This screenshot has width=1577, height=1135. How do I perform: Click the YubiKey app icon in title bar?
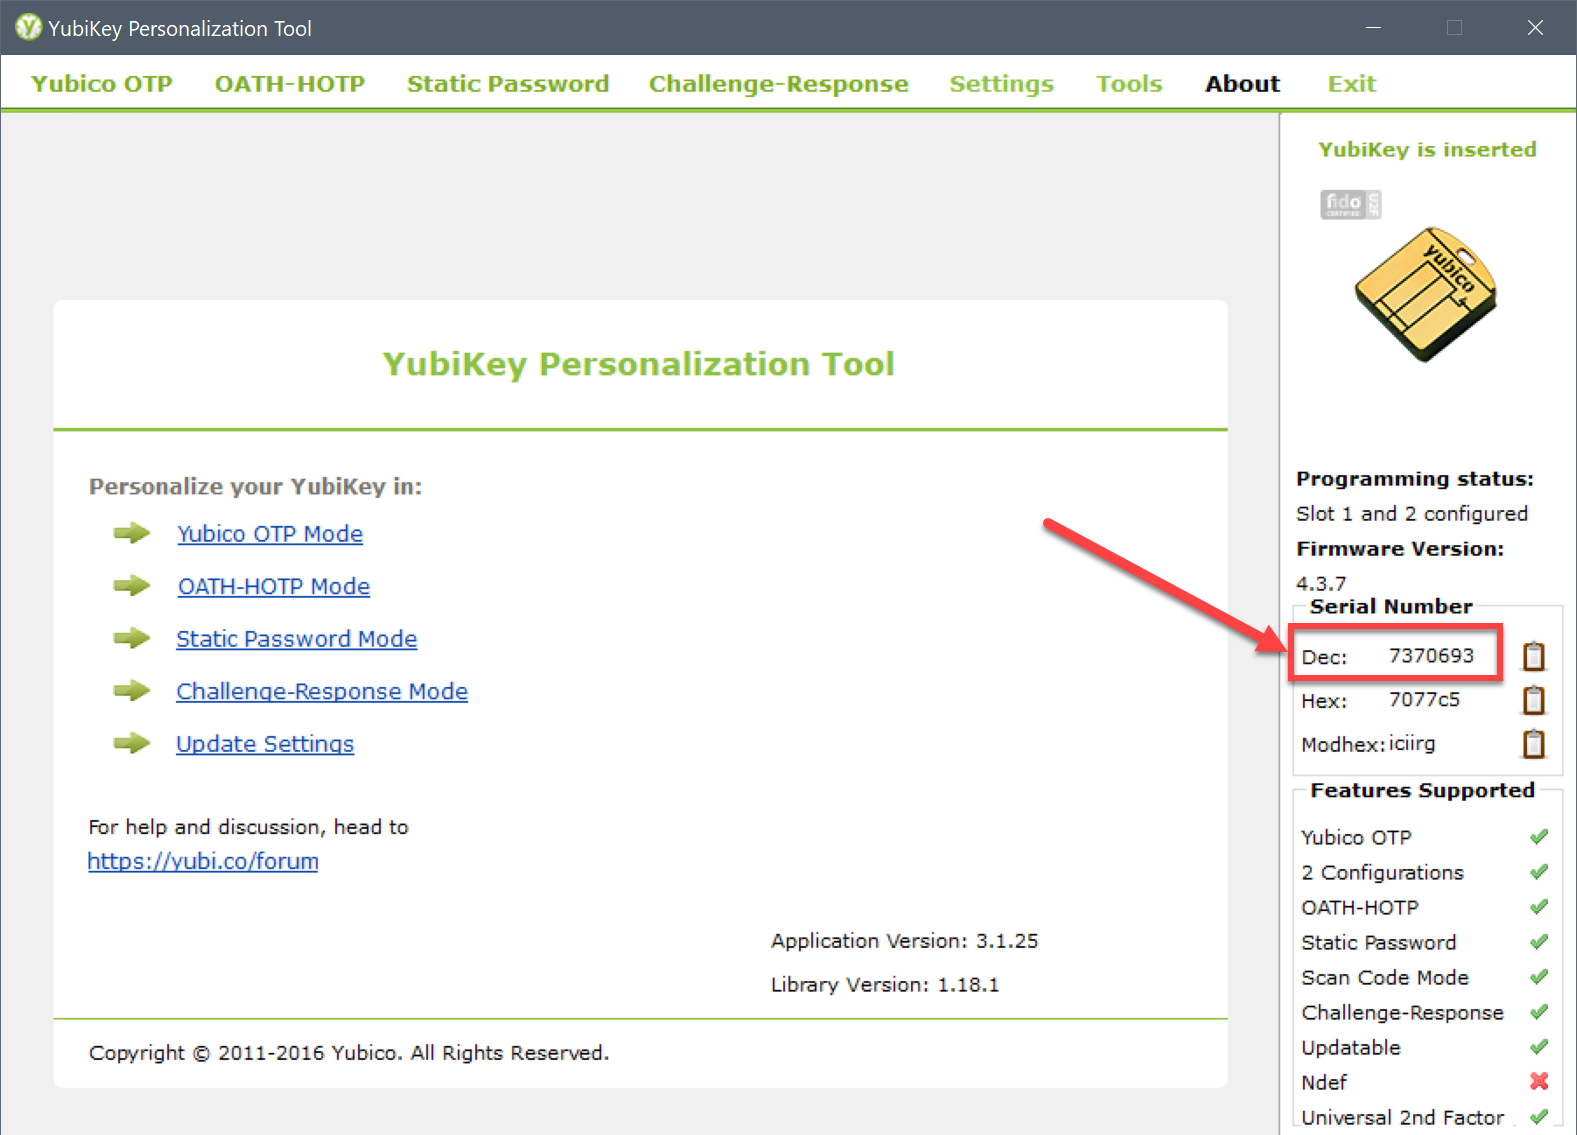28,28
